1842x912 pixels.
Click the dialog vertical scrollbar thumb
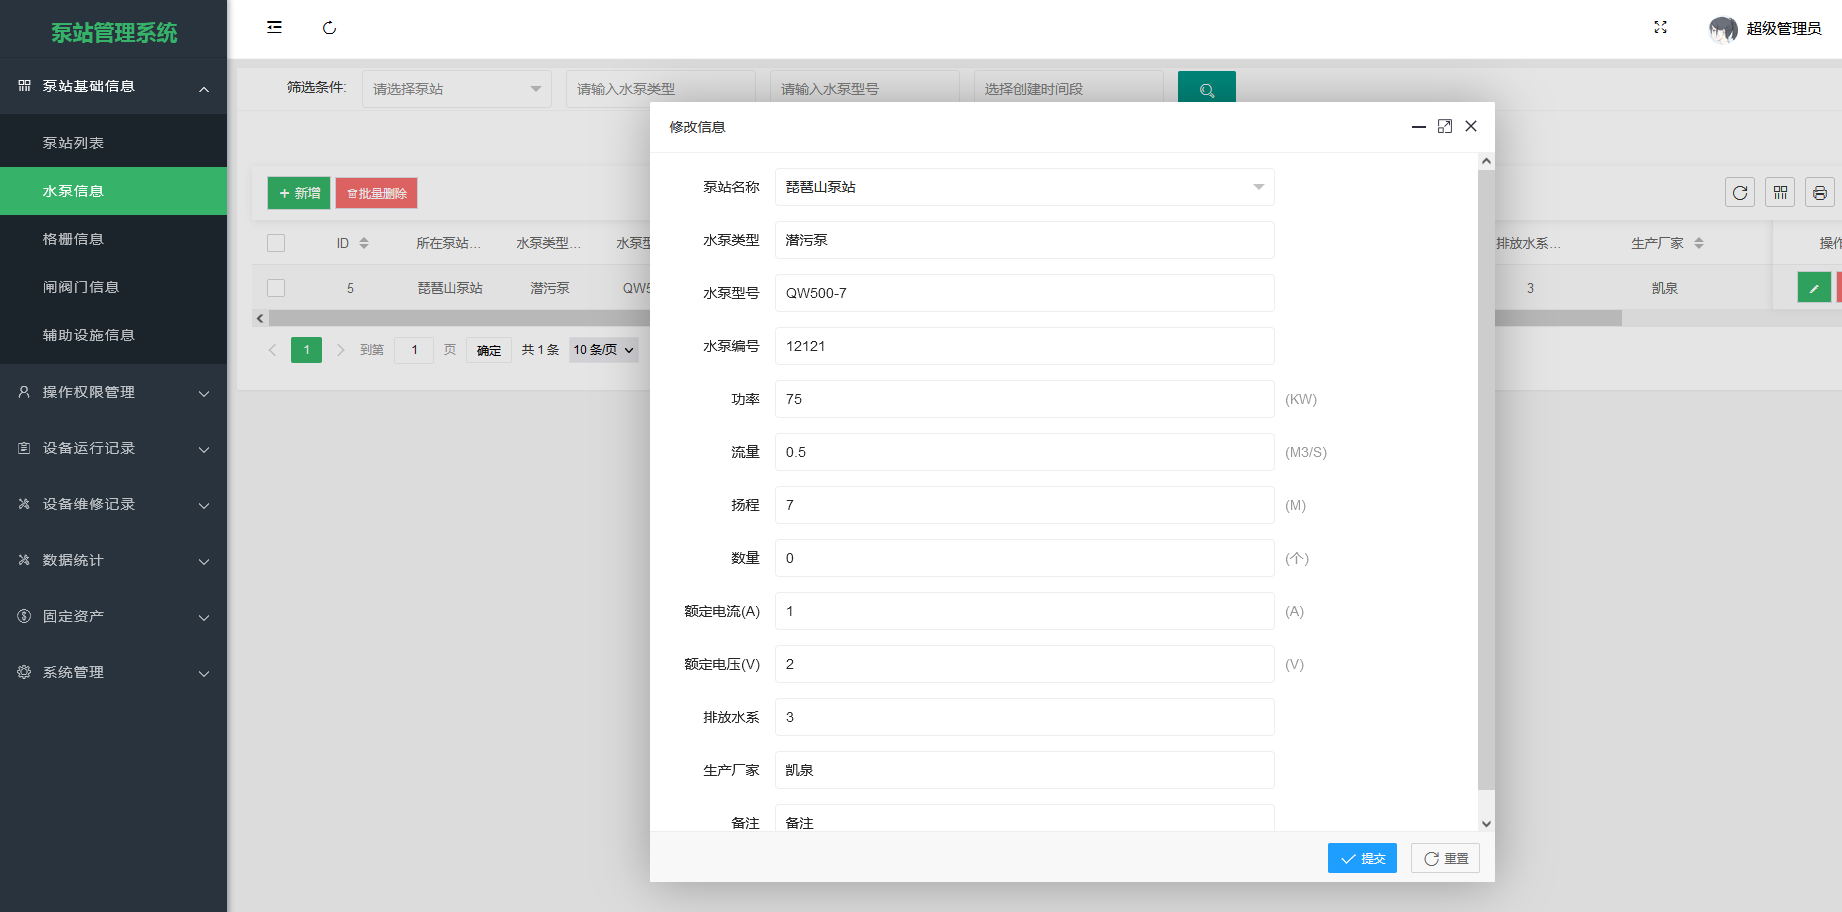(1486, 480)
